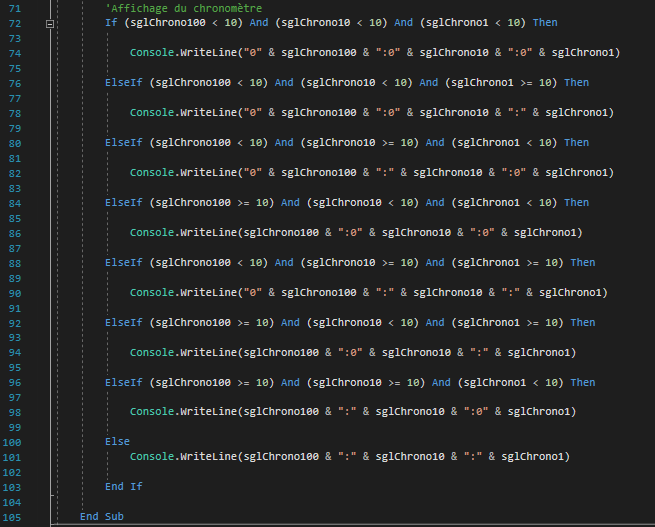Click the ElseIf keyword on line 92
This screenshot has width=655, height=527.
(x=124, y=323)
